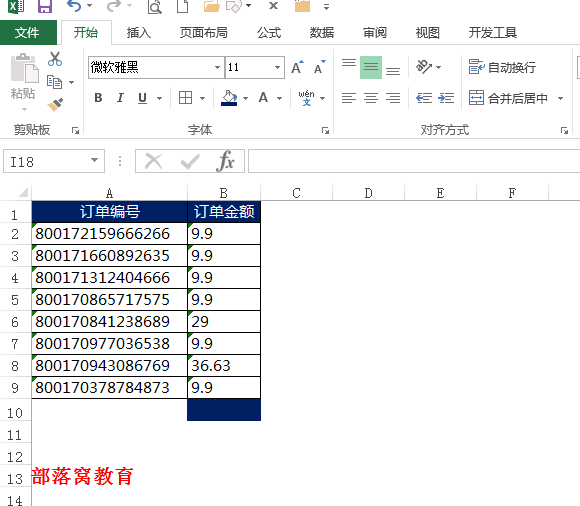Image resolution: width=580 pixels, height=506 pixels.
Task: Switch to the 页面布局 tab
Action: 203,33
